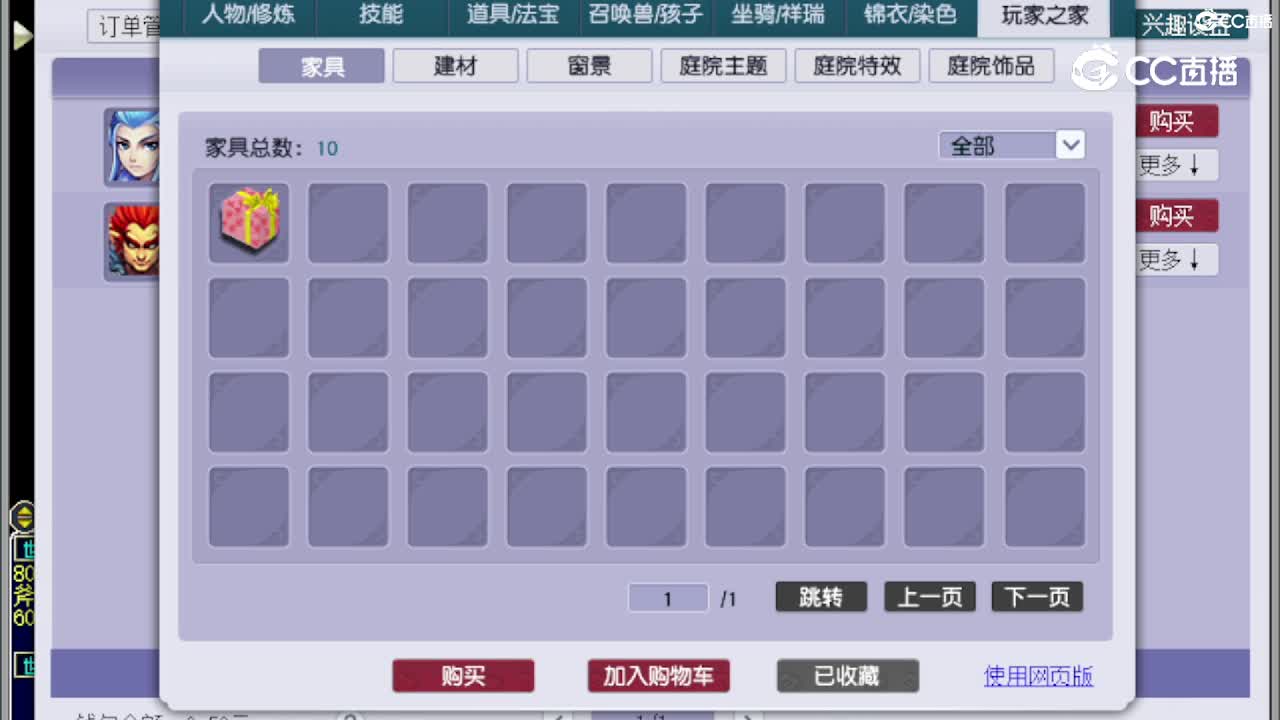Open 使用网页版 link

click(1037, 676)
